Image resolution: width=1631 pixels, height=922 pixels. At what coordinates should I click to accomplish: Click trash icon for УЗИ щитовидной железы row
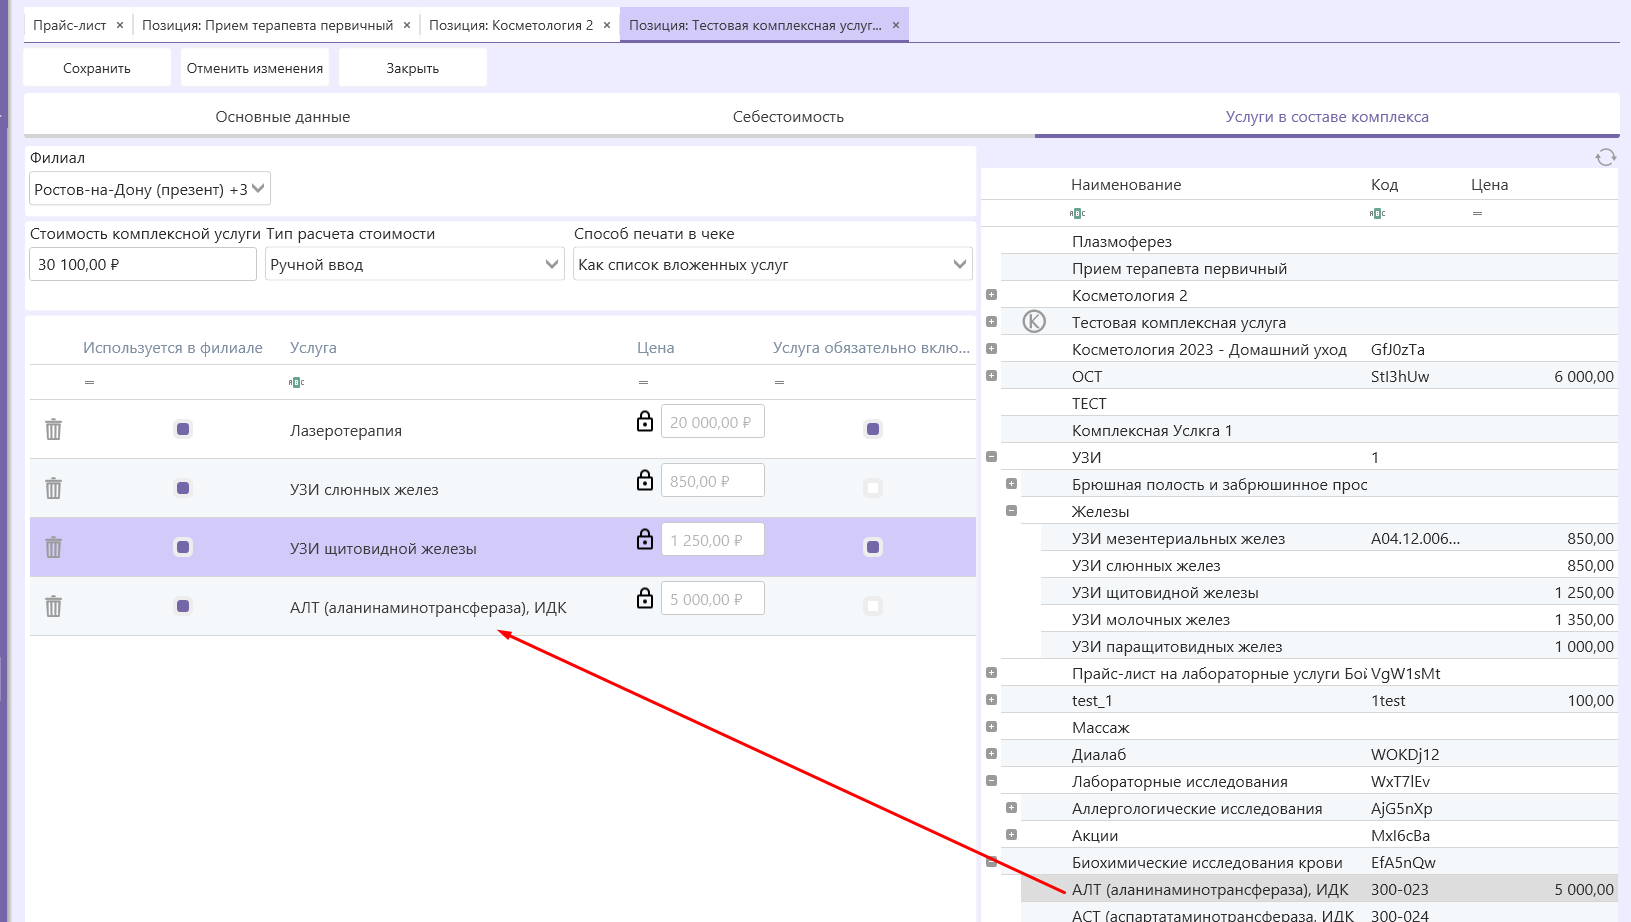point(54,547)
